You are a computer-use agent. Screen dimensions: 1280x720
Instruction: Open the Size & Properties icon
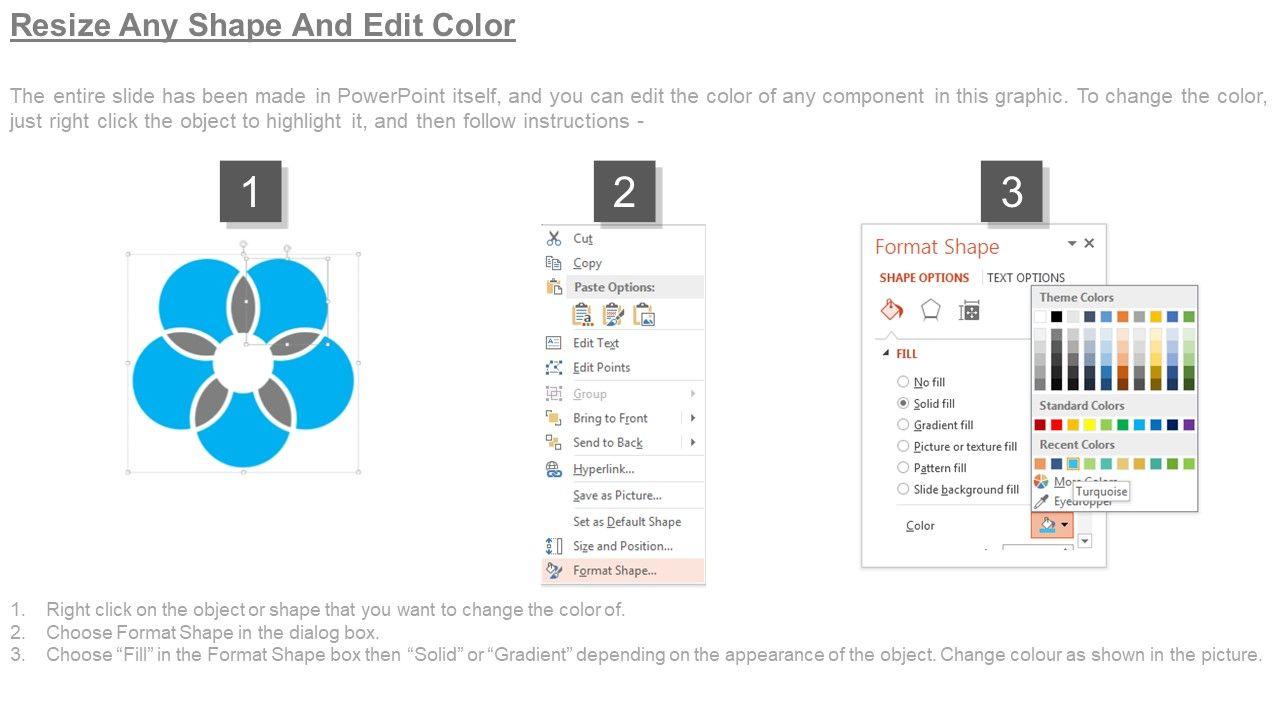[x=969, y=310]
